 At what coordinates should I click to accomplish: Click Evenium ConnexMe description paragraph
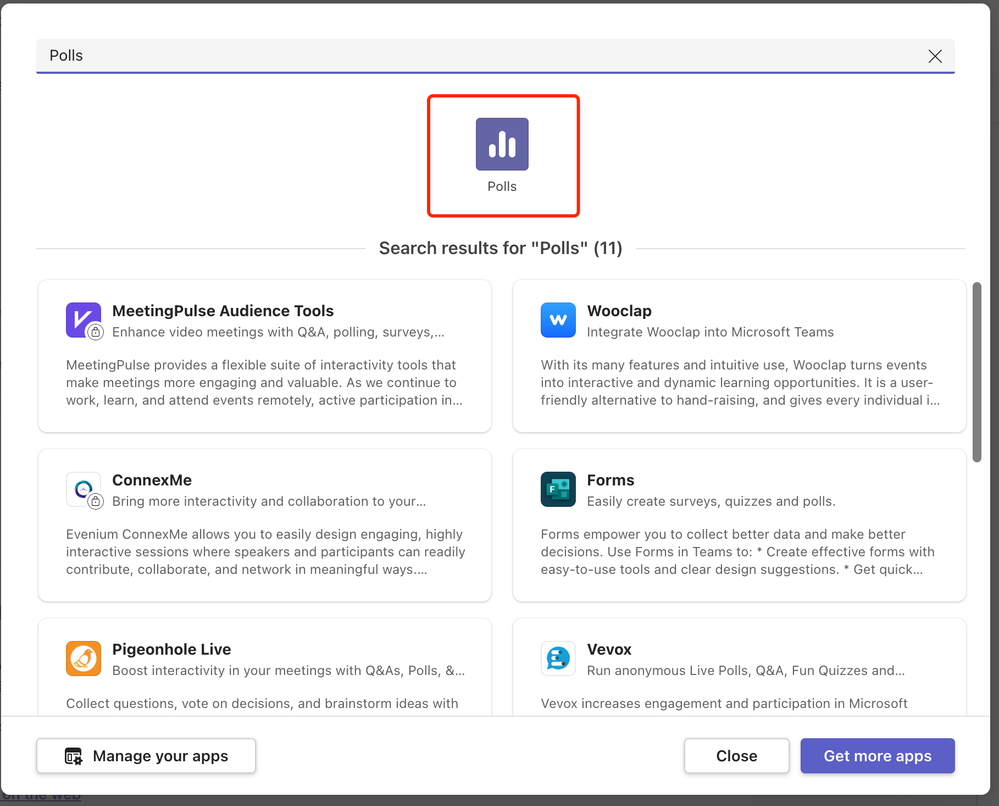(x=266, y=552)
